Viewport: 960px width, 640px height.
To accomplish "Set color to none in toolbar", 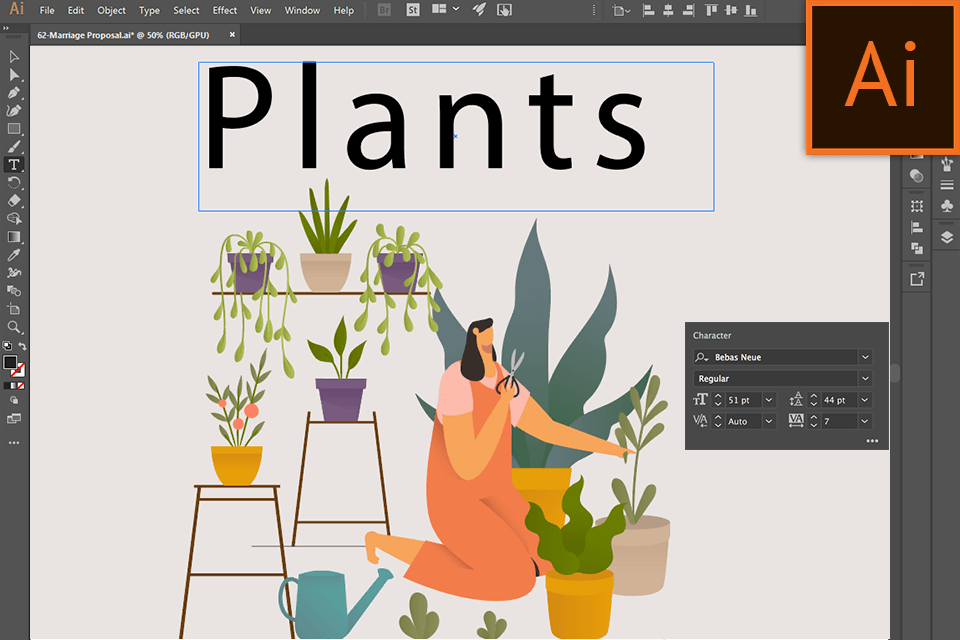I will coord(20,385).
